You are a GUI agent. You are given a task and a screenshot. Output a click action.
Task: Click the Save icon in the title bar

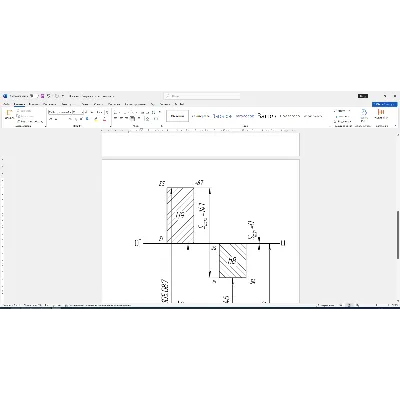tap(42, 96)
